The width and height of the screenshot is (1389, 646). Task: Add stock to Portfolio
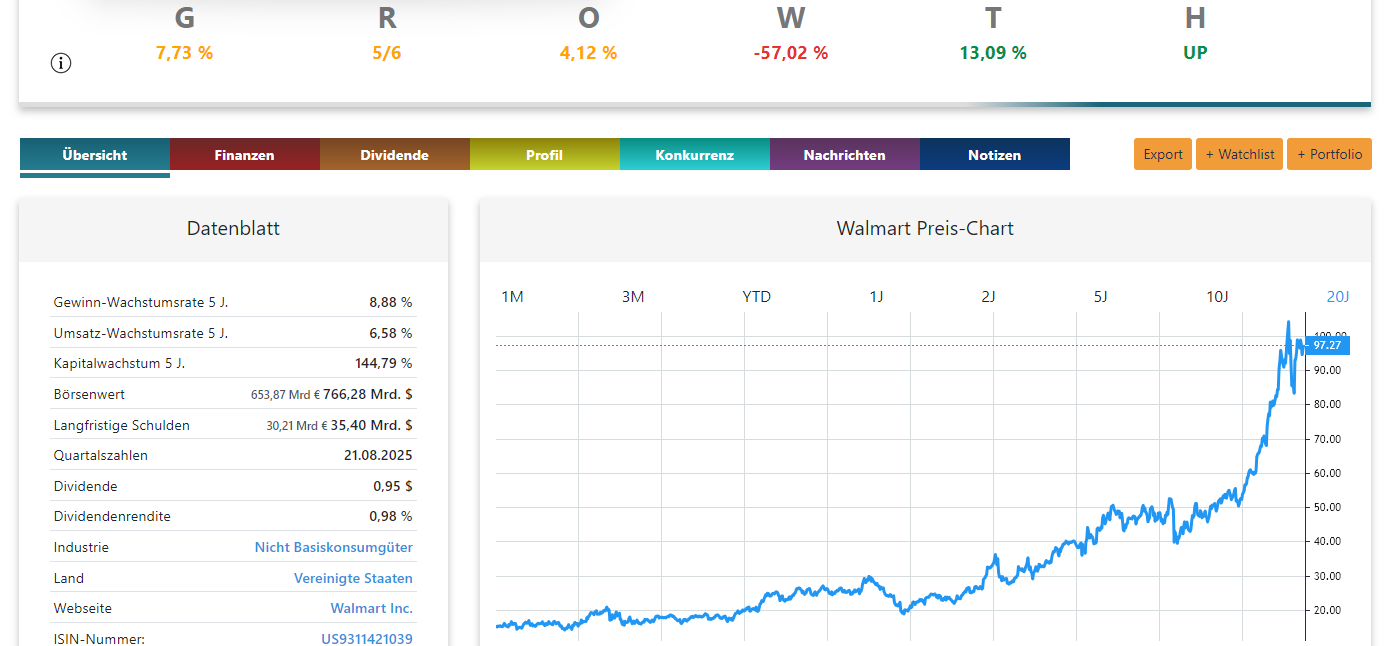pyautogui.click(x=1330, y=154)
